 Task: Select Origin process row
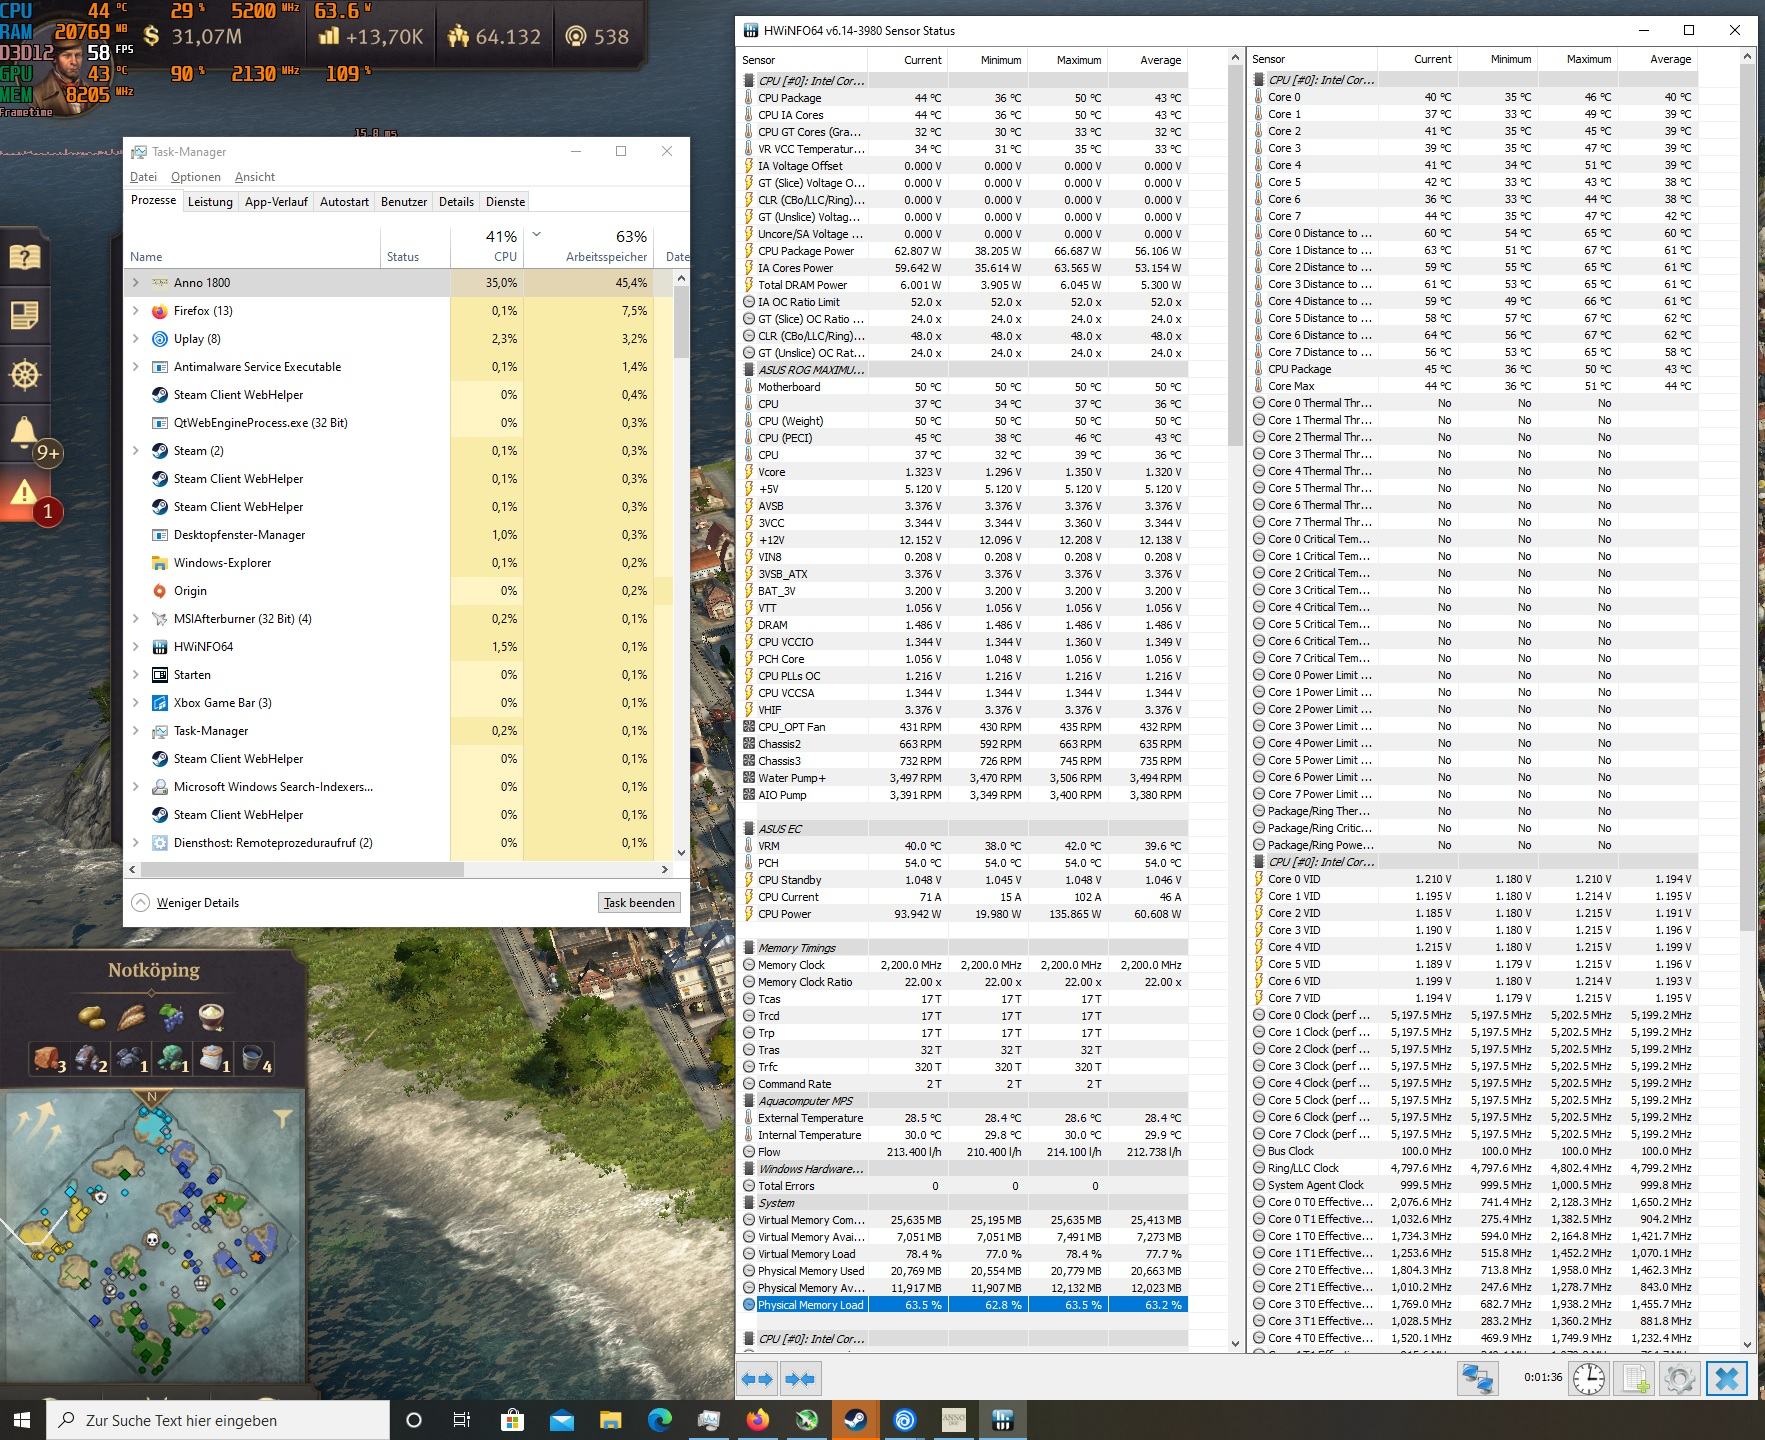point(398,591)
